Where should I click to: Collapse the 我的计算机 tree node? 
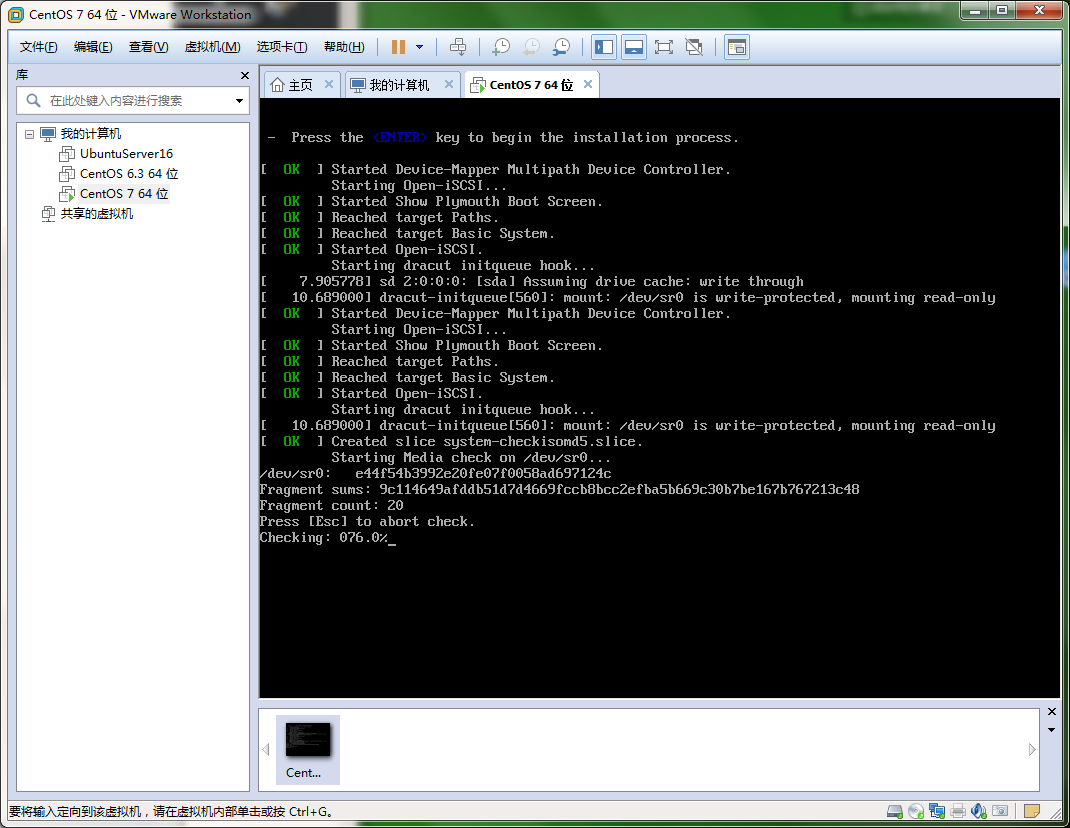point(29,134)
